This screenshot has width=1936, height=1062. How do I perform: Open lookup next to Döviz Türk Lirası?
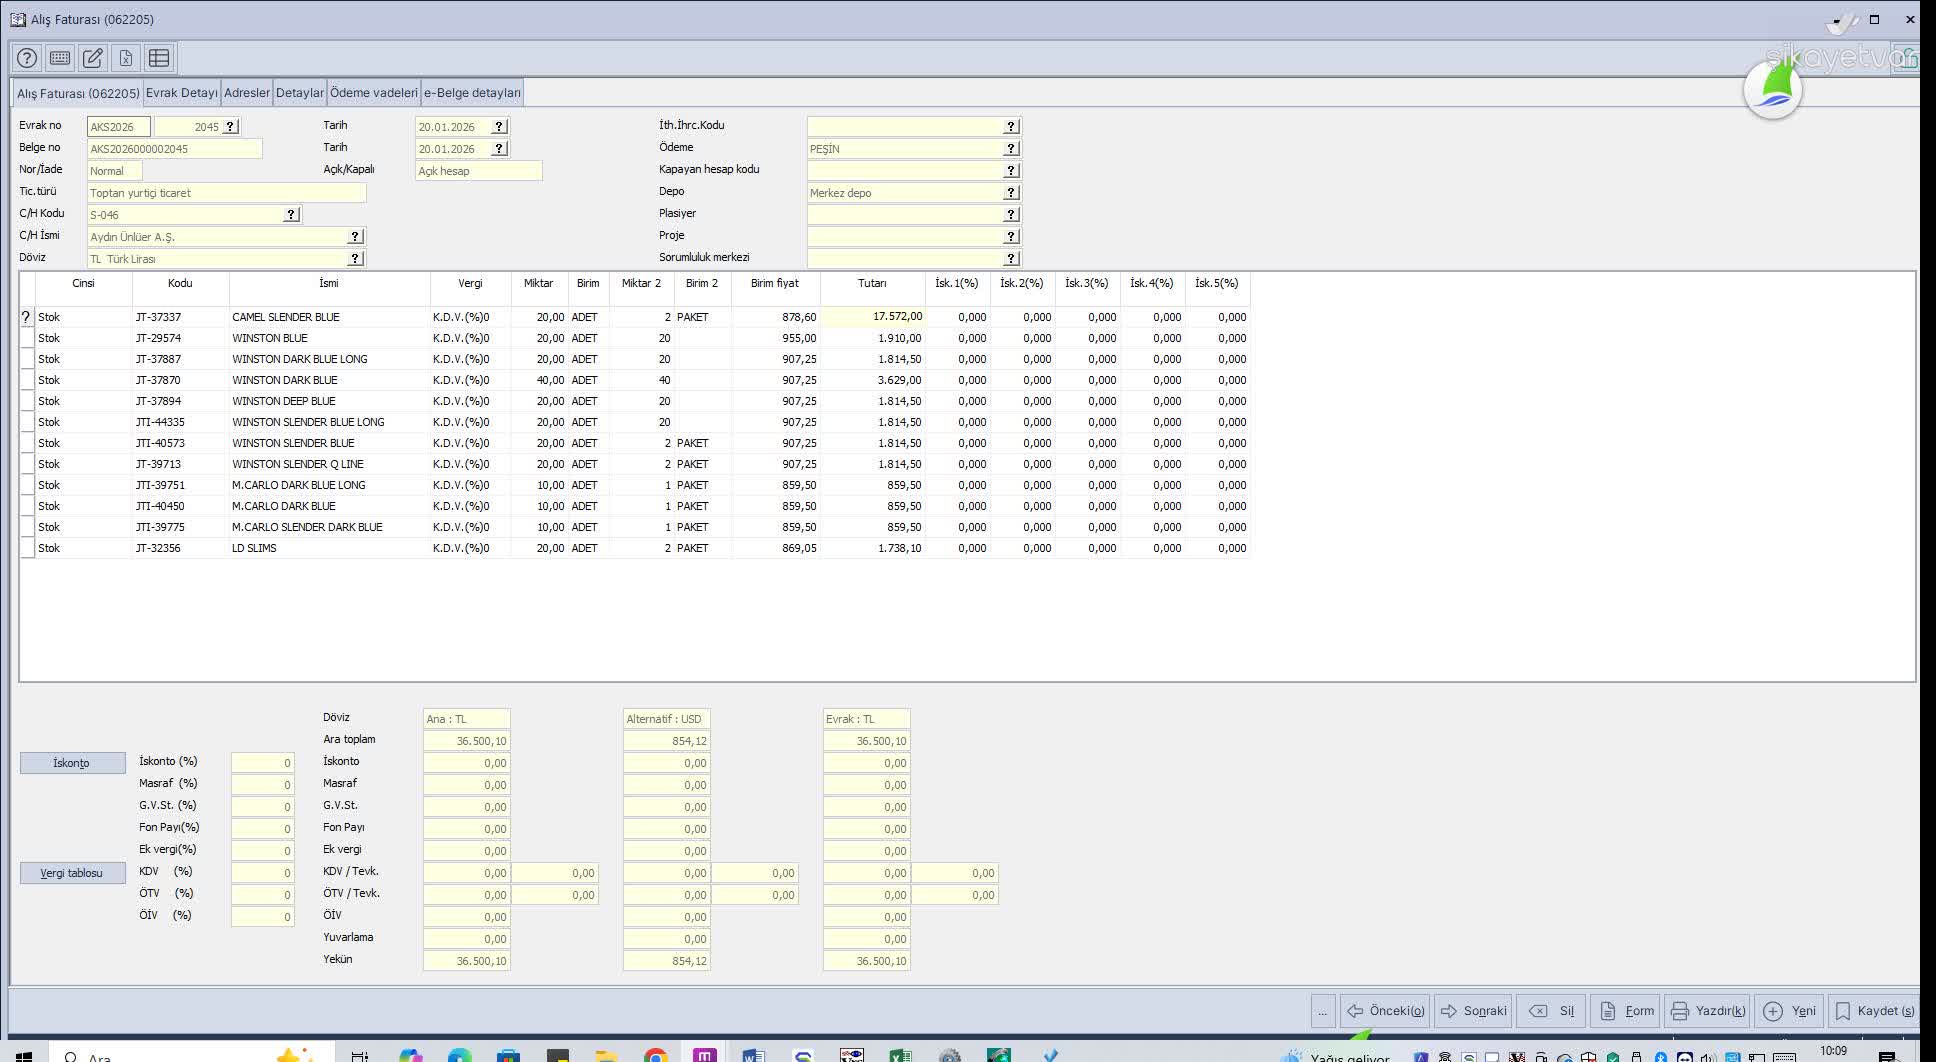coord(355,258)
